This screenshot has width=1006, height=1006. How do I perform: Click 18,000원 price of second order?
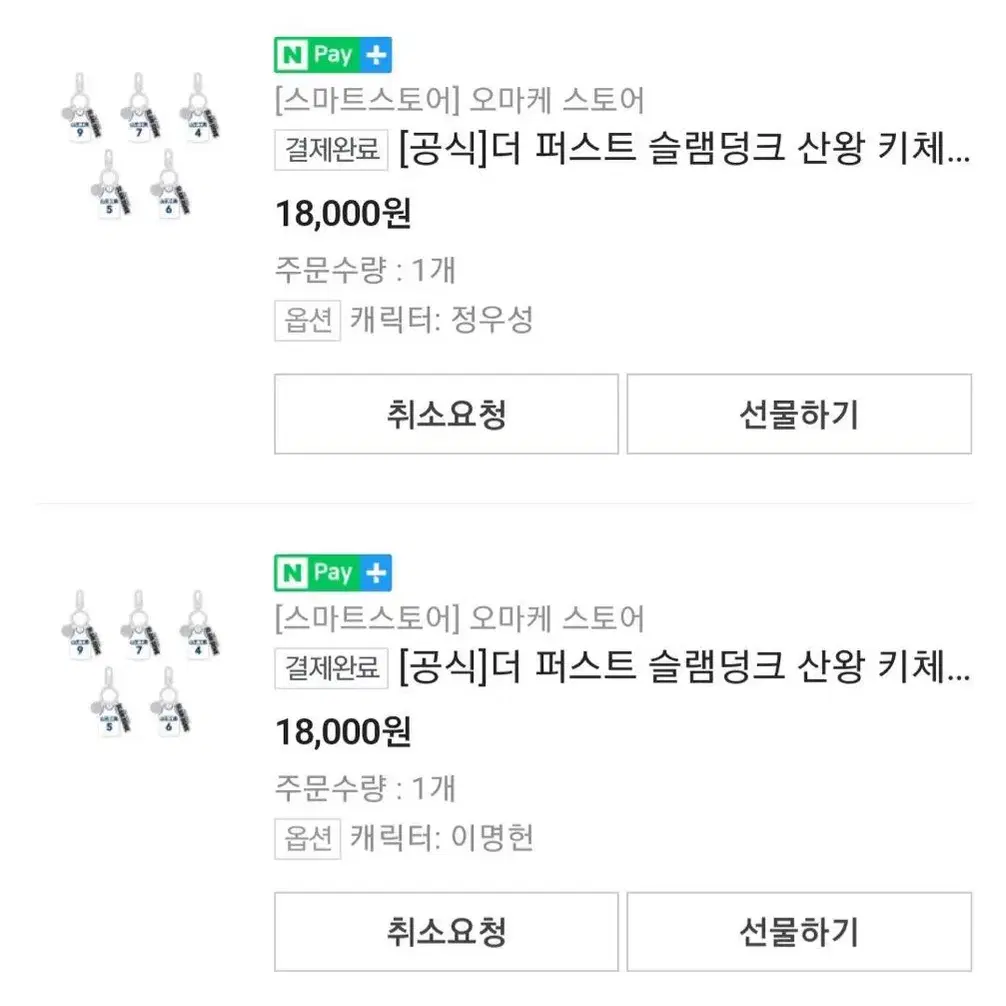coord(343,731)
